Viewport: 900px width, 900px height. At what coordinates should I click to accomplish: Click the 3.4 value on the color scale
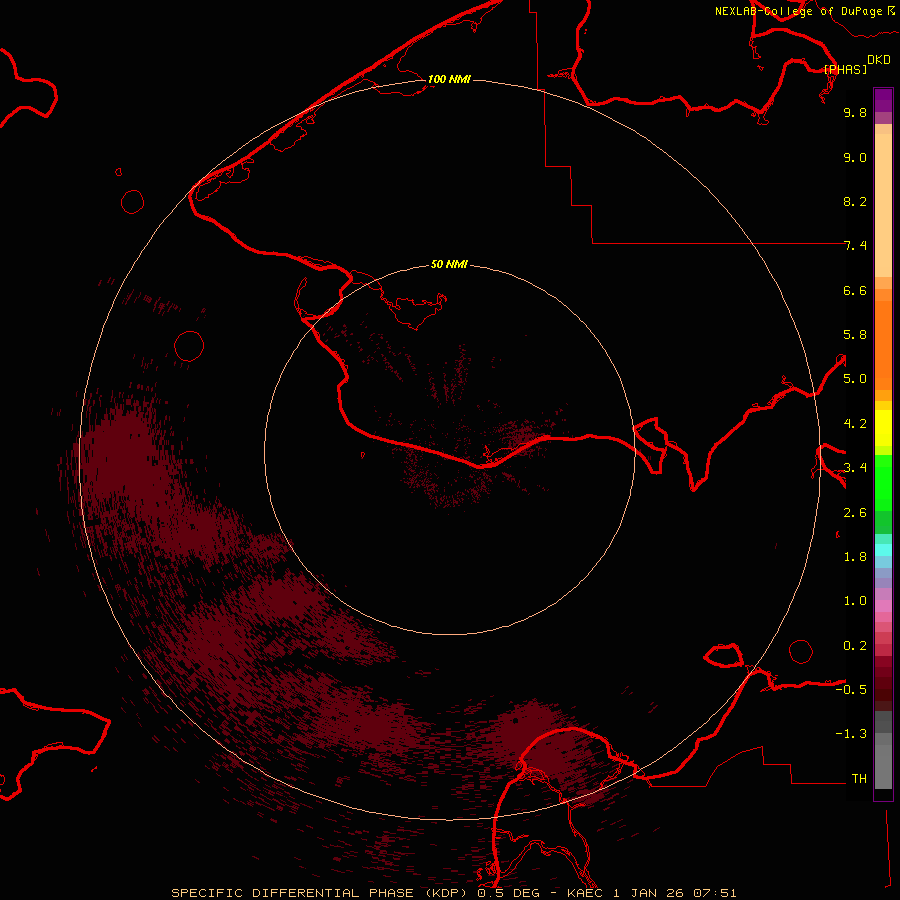[x=855, y=468]
